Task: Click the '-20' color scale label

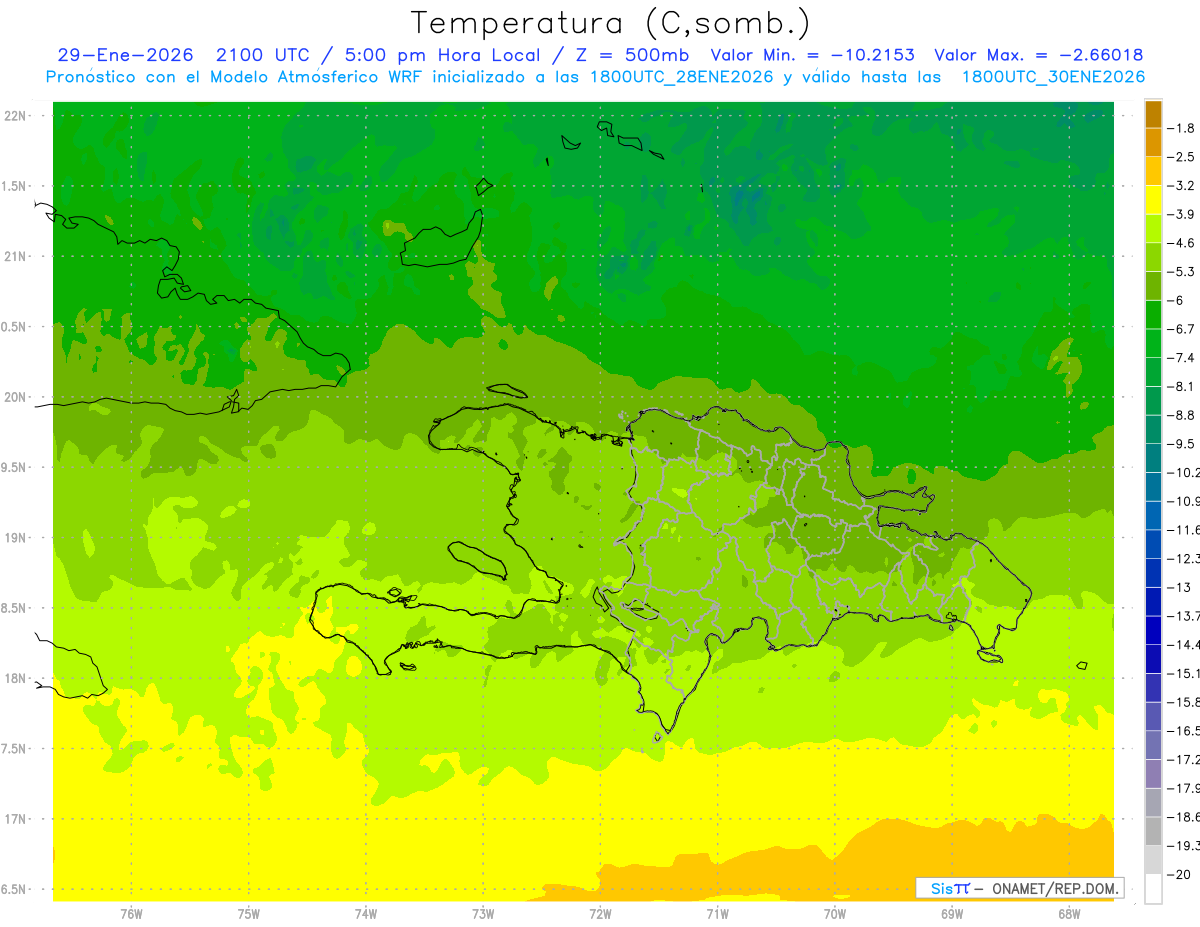Action: click(1177, 875)
